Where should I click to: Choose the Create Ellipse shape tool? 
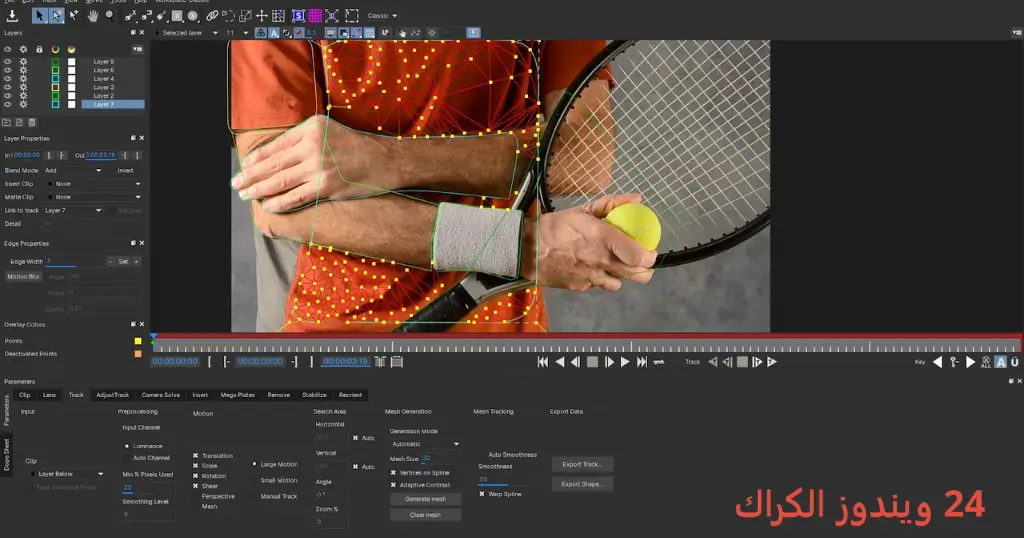coord(193,15)
